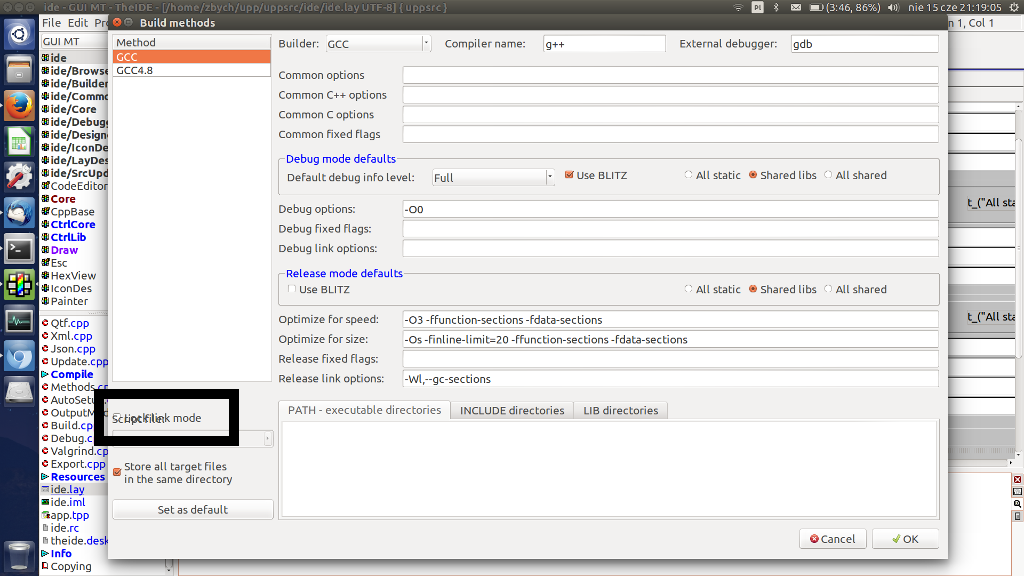Open the Terminal from the launcher

(x=19, y=248)
